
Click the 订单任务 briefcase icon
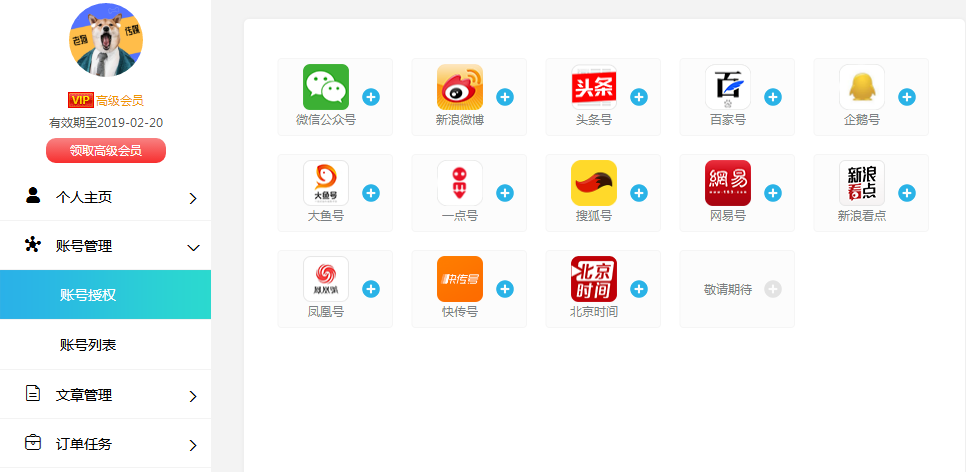[33, 442]
